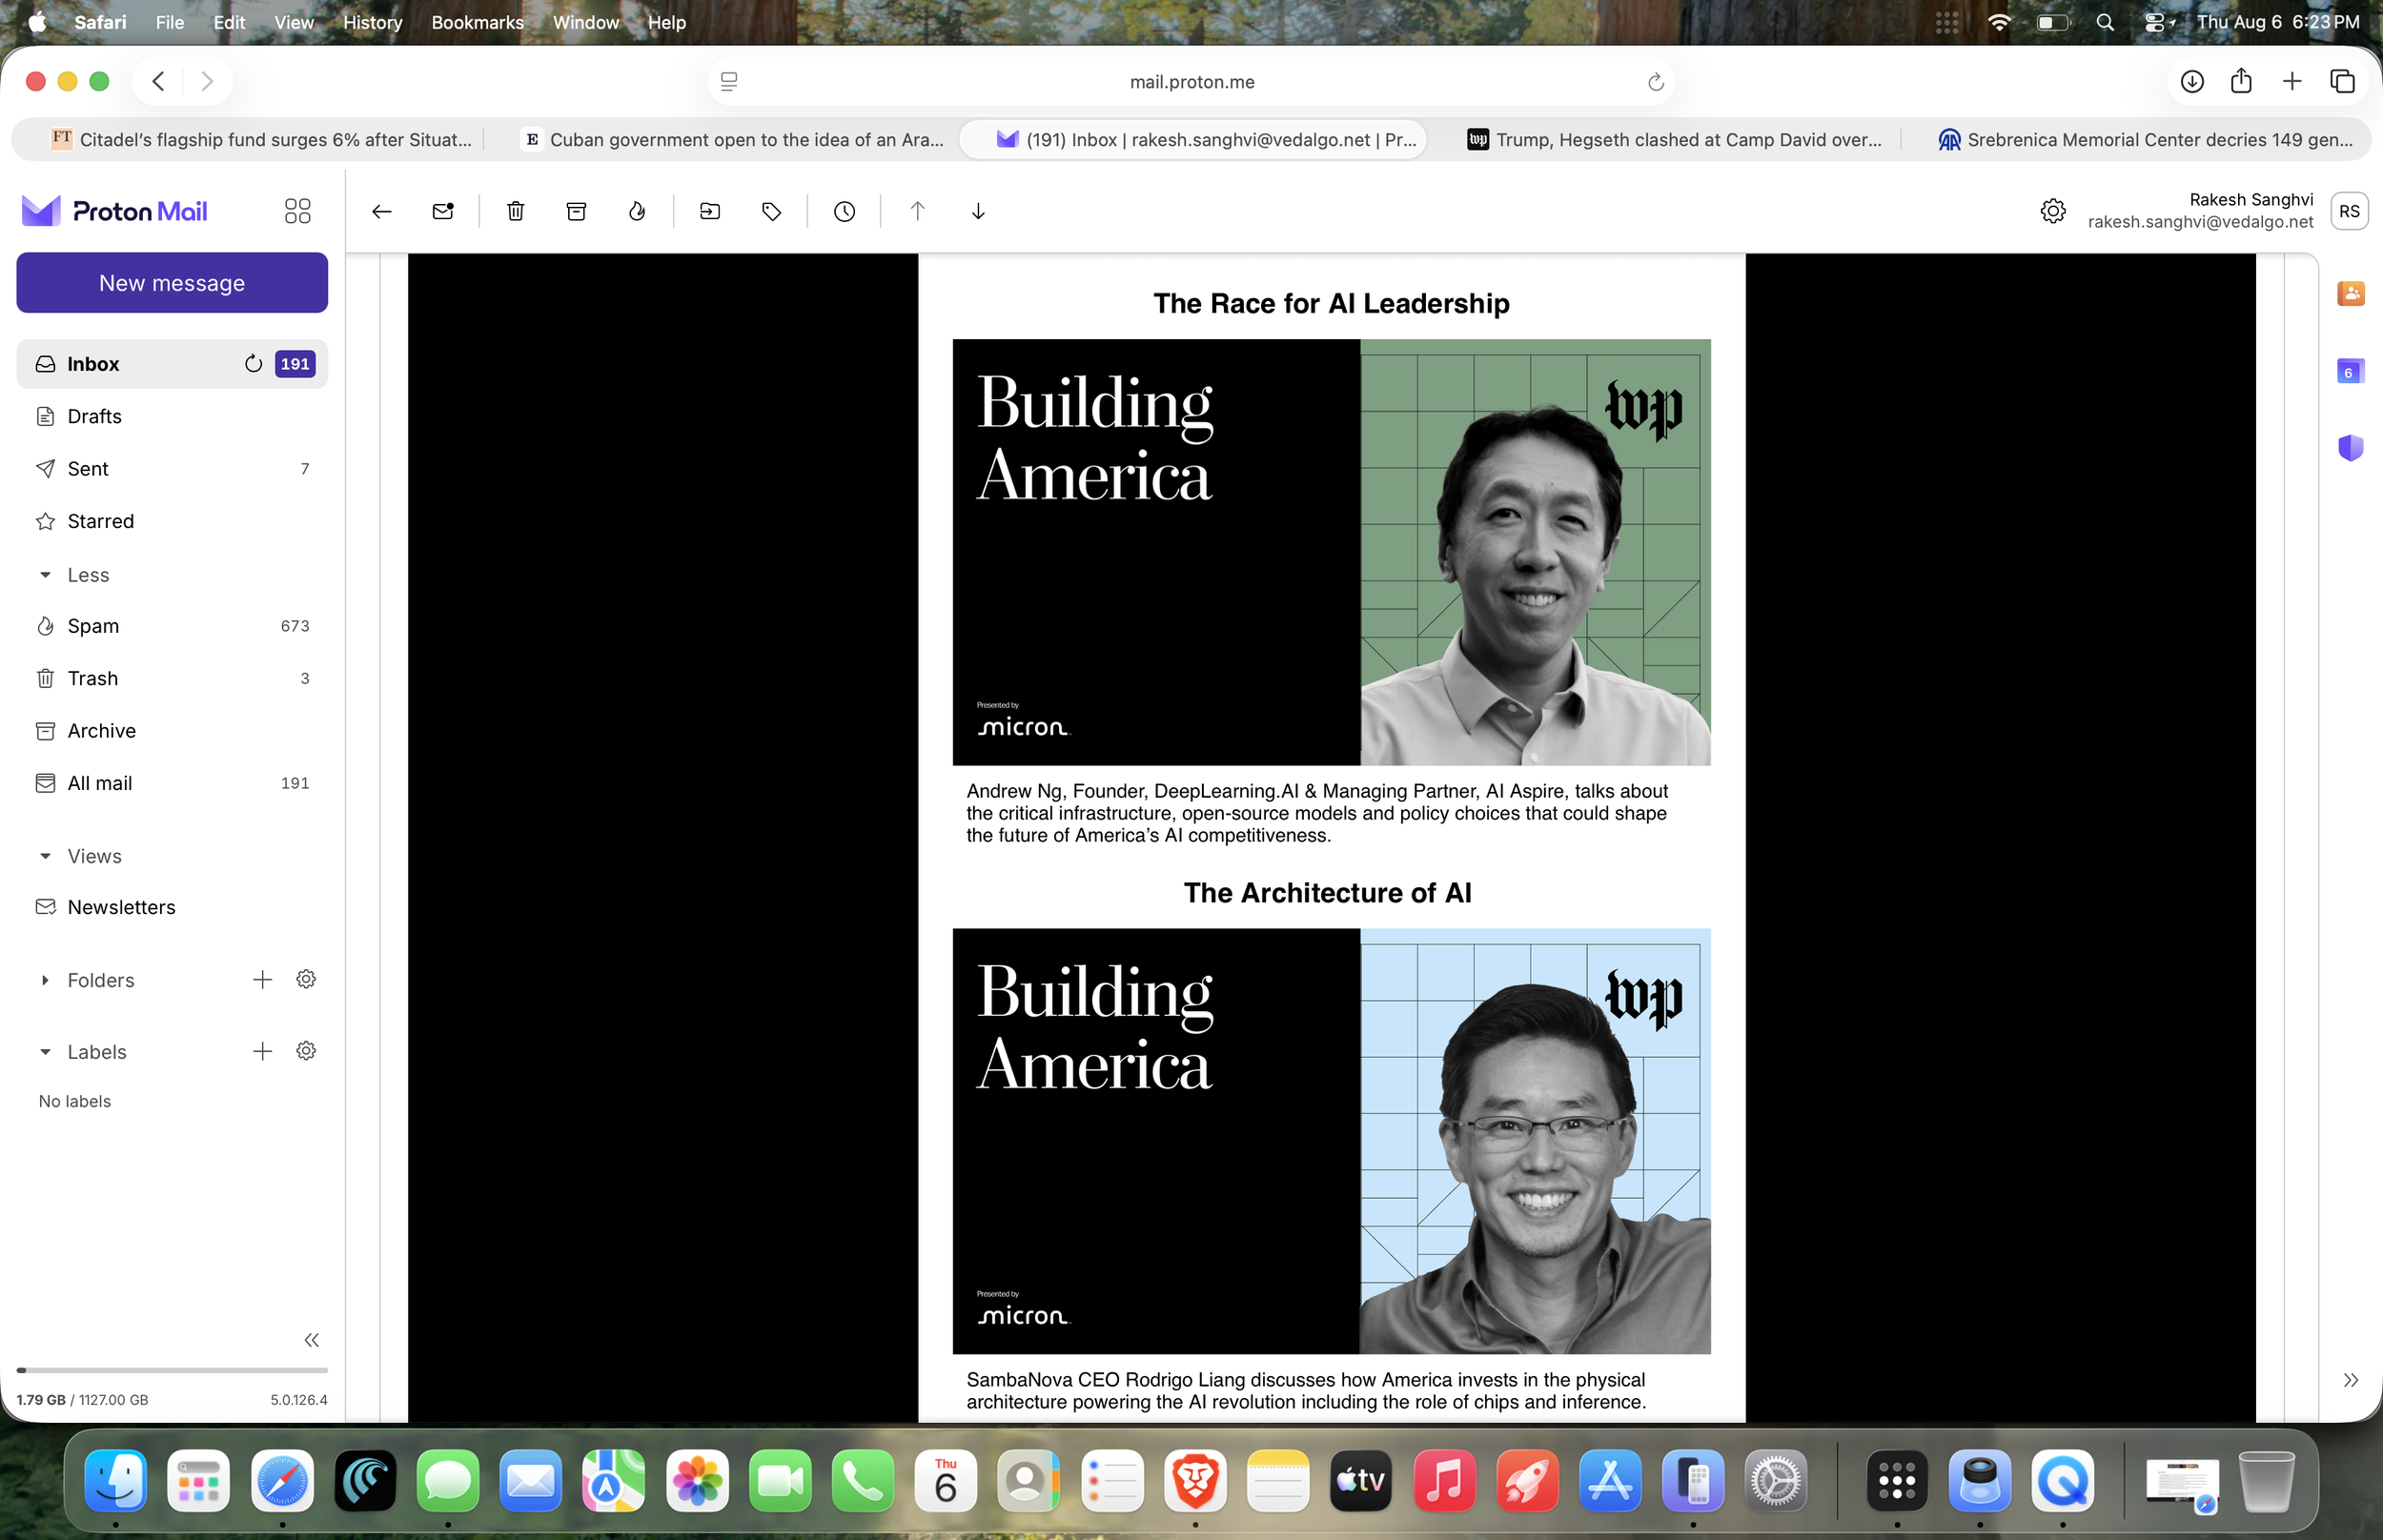Open the Music app in Dock
The height and width of the screenshot is (1540, 2383).
pos(1444,1481)
